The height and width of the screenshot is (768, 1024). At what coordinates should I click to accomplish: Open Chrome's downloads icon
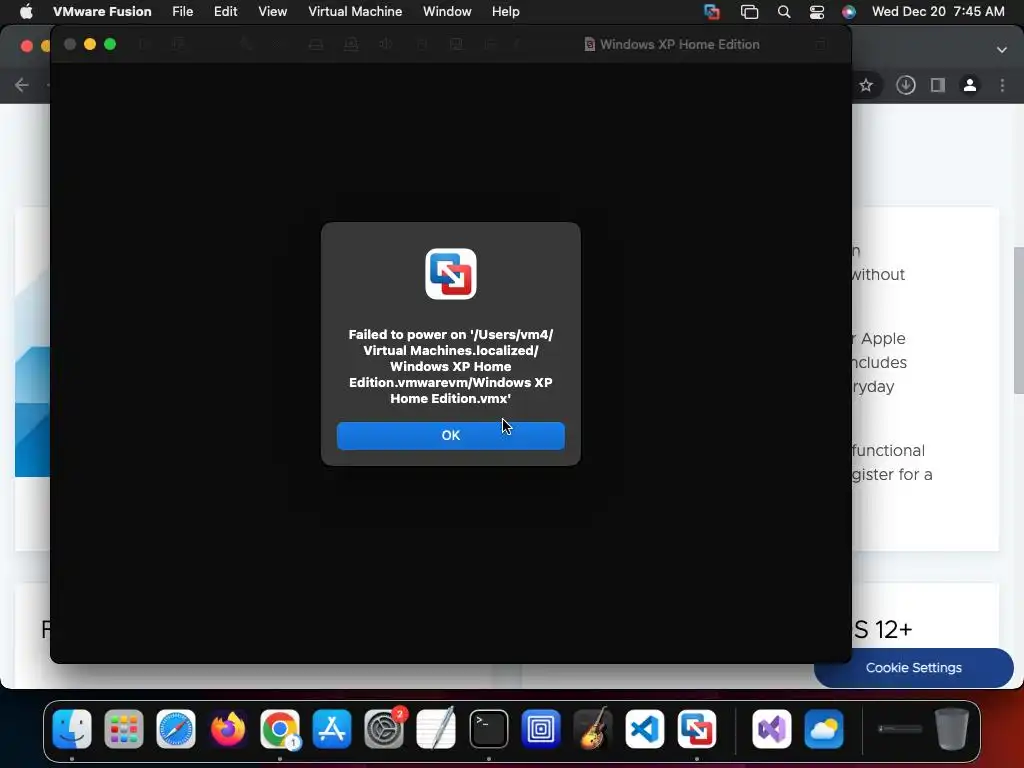[905, 85]
